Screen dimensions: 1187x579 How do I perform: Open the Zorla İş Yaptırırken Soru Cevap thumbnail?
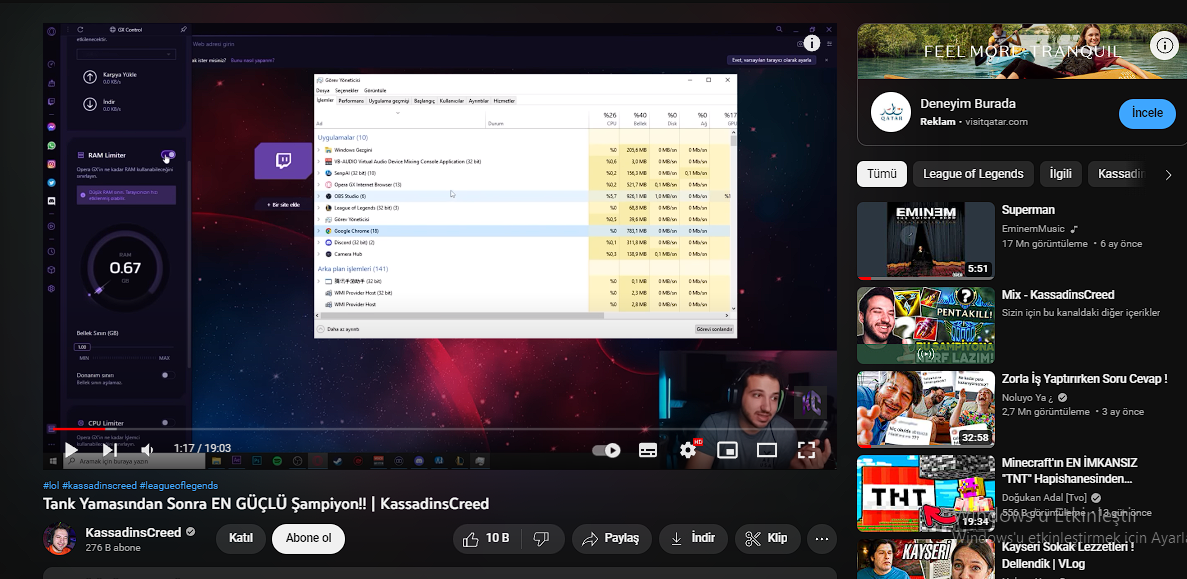click(x=926, y=409)
